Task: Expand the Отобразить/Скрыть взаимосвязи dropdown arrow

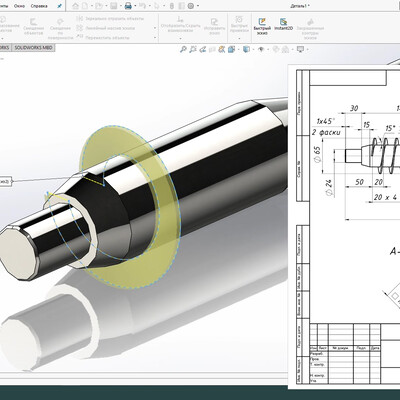Action: (x=181, y=38)
